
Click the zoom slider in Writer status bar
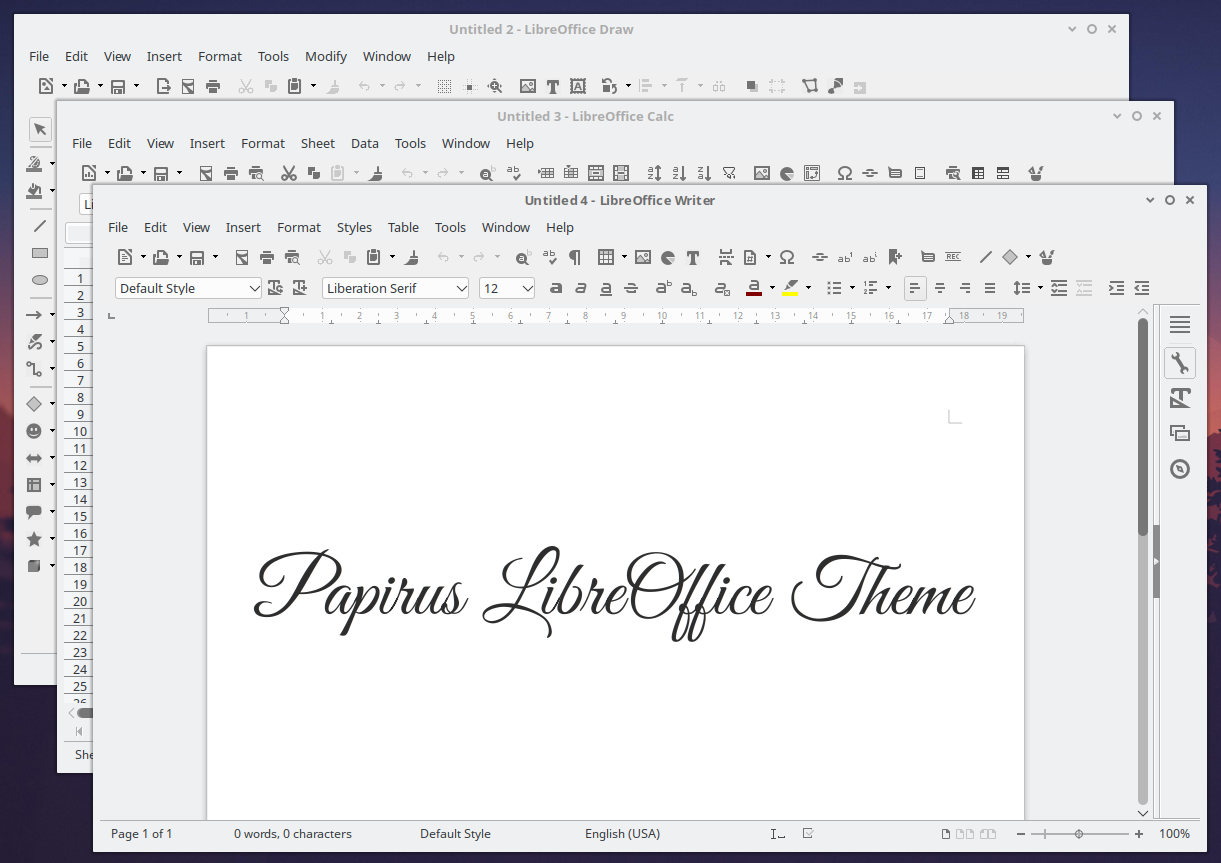tap(1079, 833)
